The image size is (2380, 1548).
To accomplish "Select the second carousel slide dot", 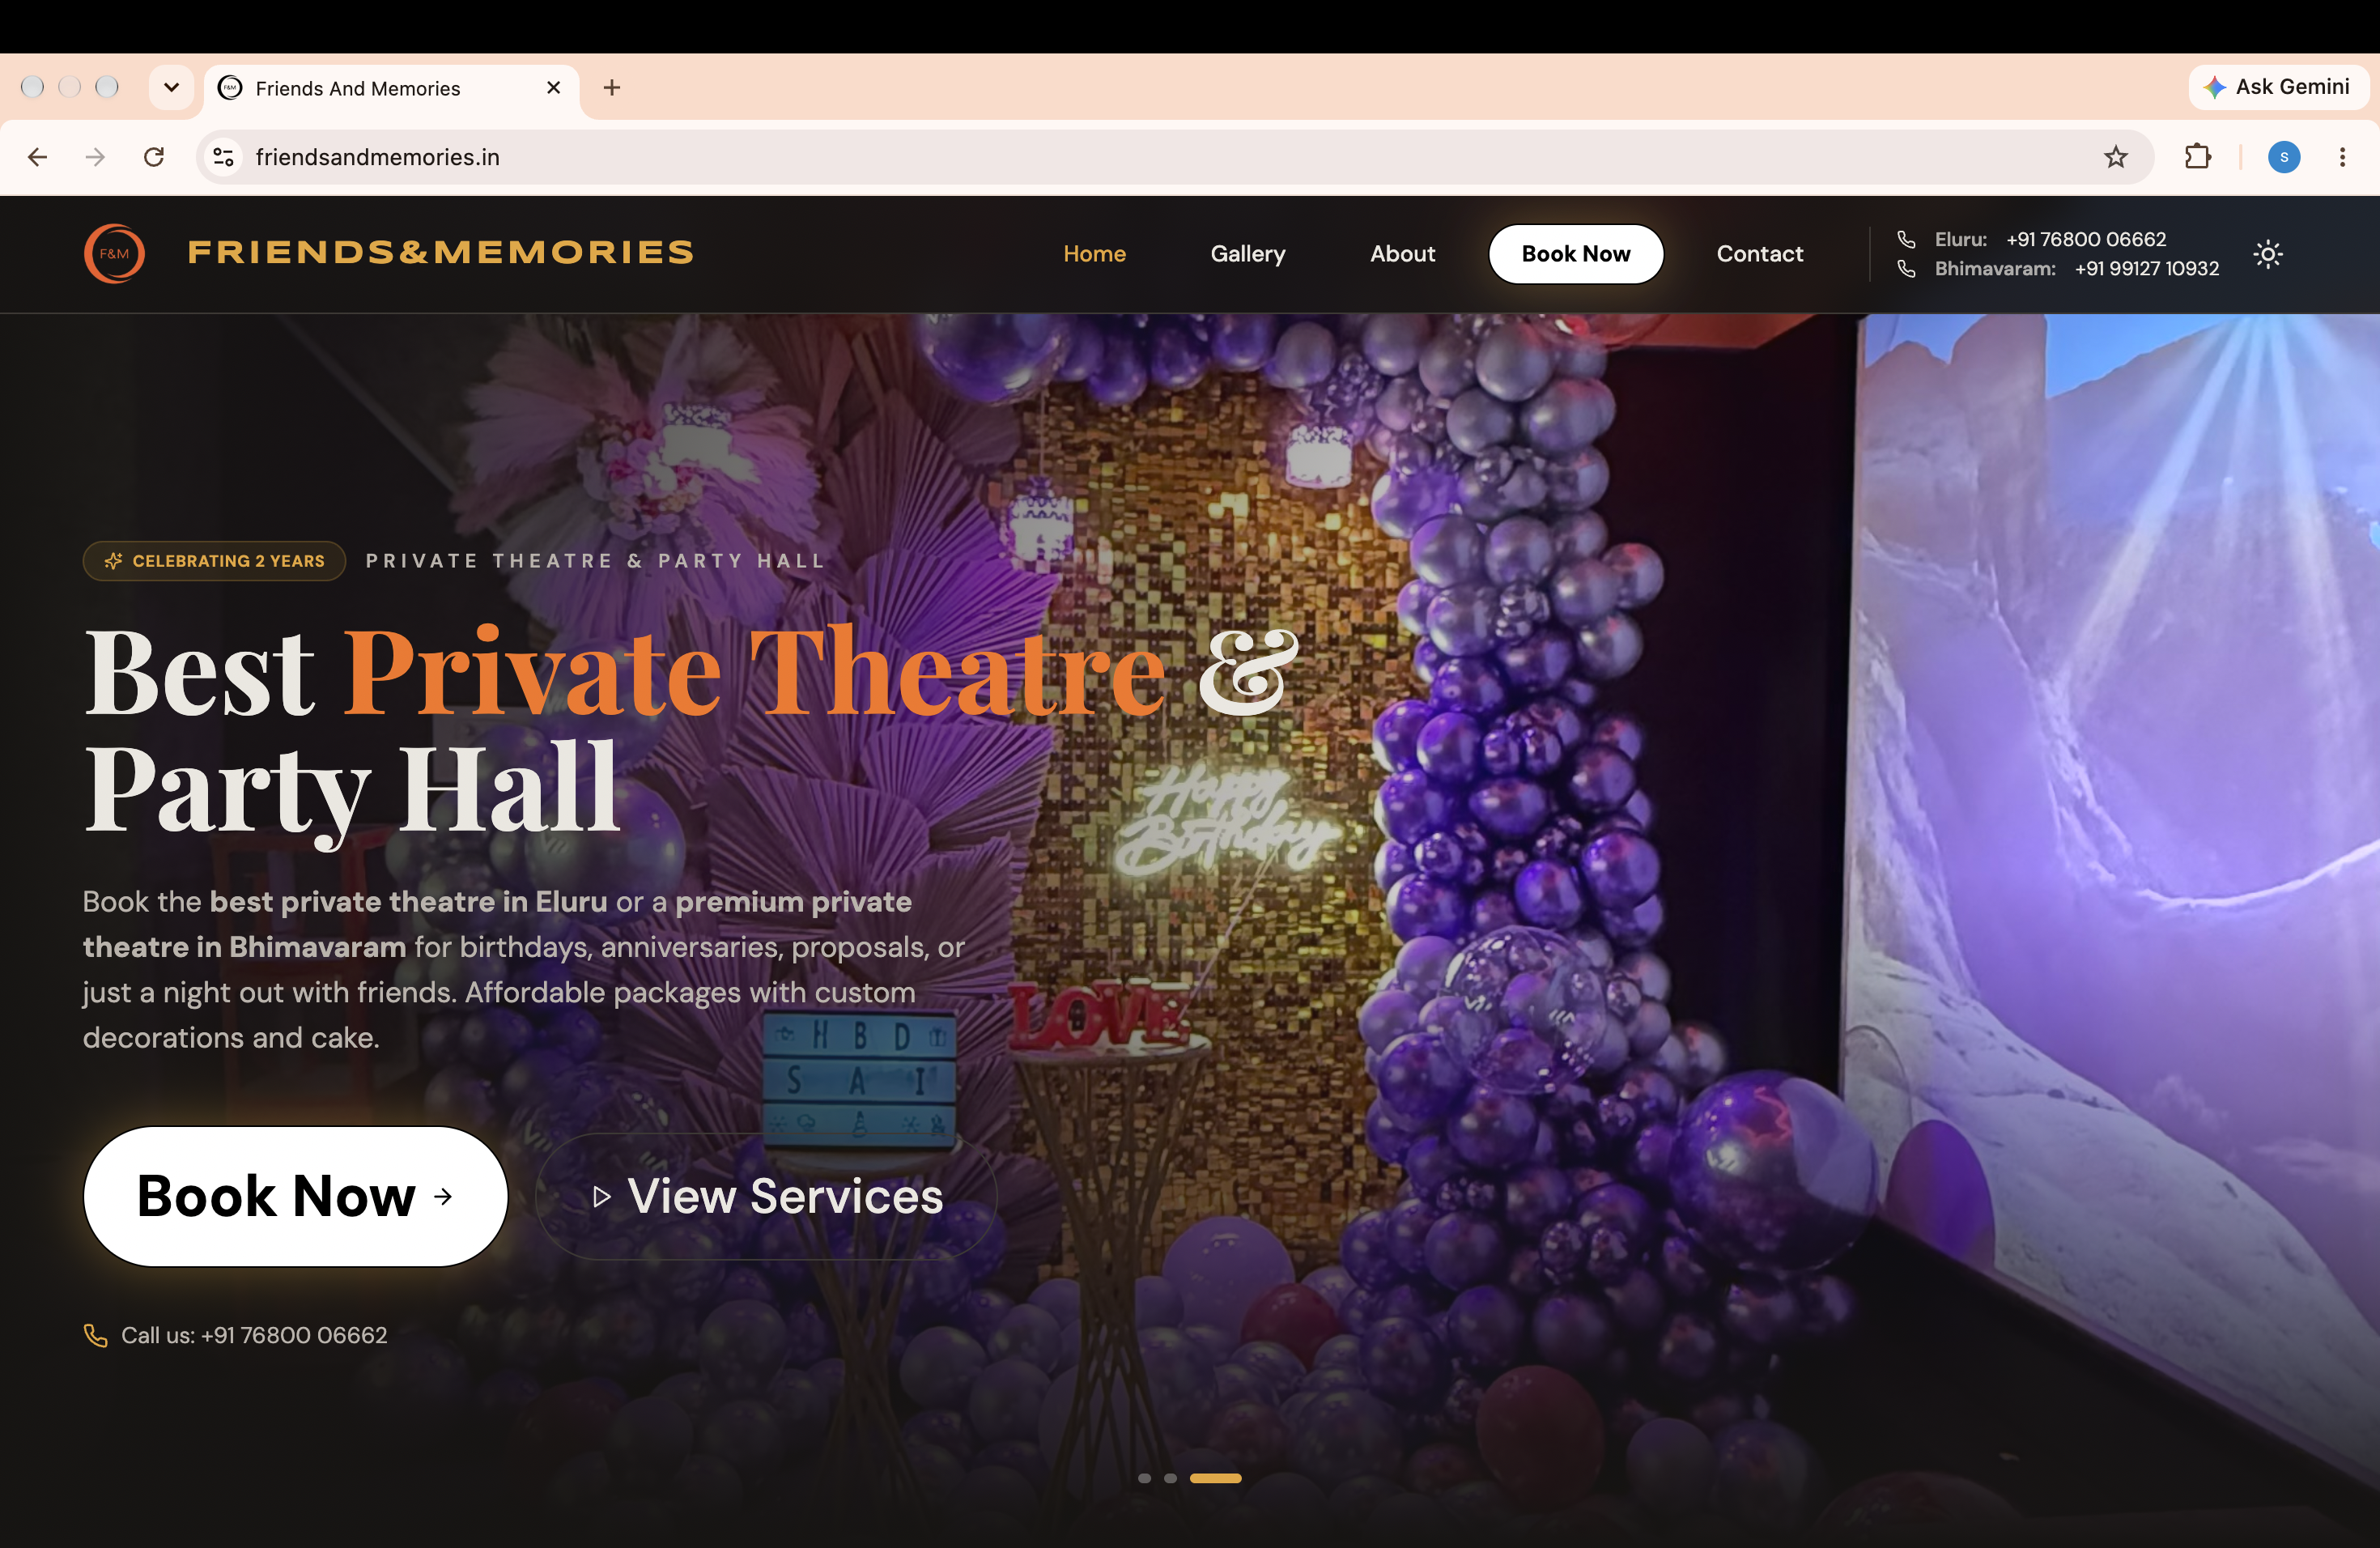I will (x=1170, y=1478).
